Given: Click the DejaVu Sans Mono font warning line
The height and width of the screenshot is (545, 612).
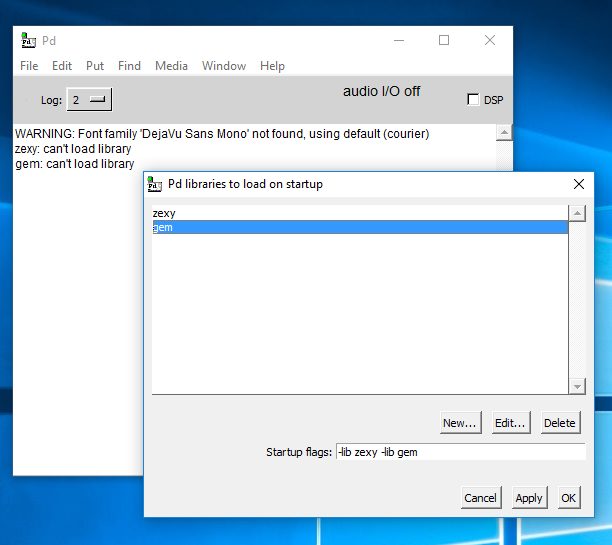Looking at the screenshot, I should click(x=222, y=134).
